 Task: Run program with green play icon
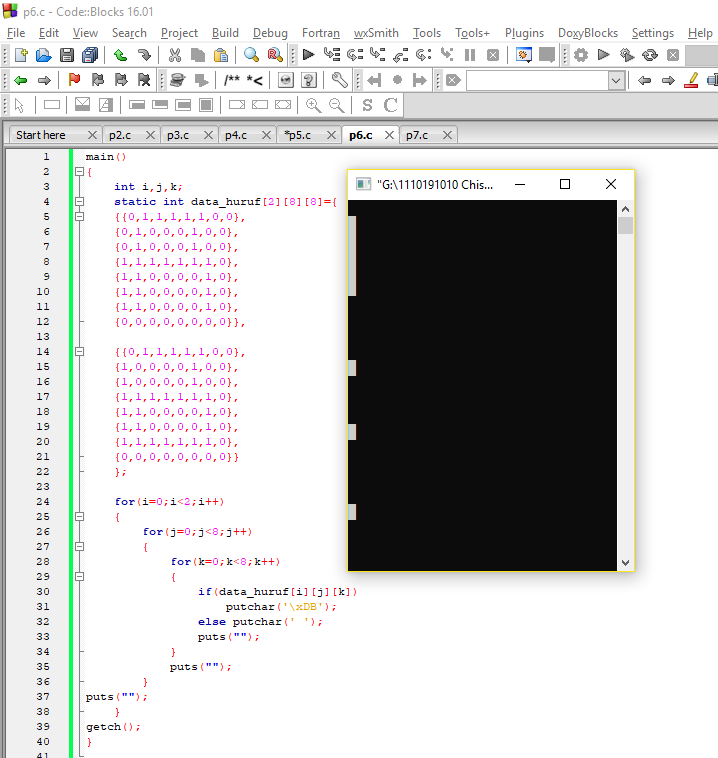click(x=603, y=55)
